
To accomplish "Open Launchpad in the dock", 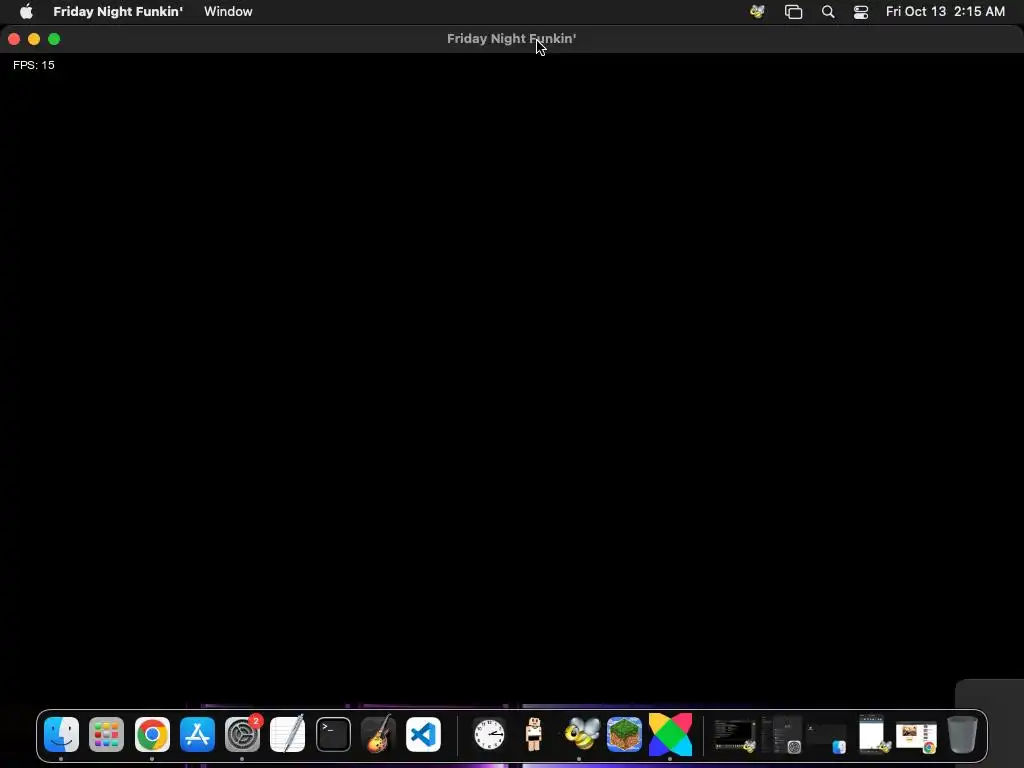I will click(106, 735).
